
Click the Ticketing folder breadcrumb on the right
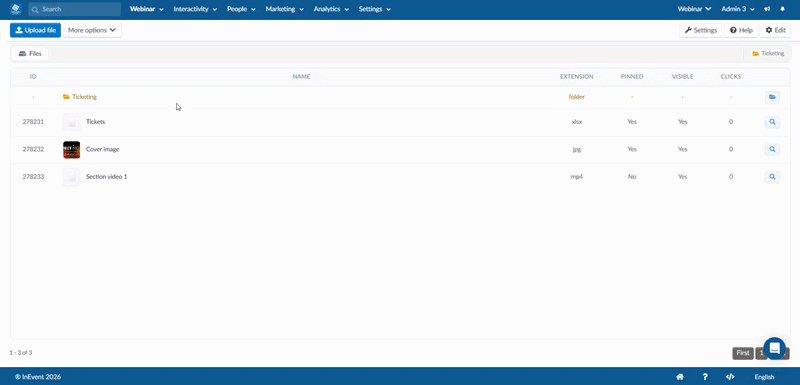coord(768,54)
